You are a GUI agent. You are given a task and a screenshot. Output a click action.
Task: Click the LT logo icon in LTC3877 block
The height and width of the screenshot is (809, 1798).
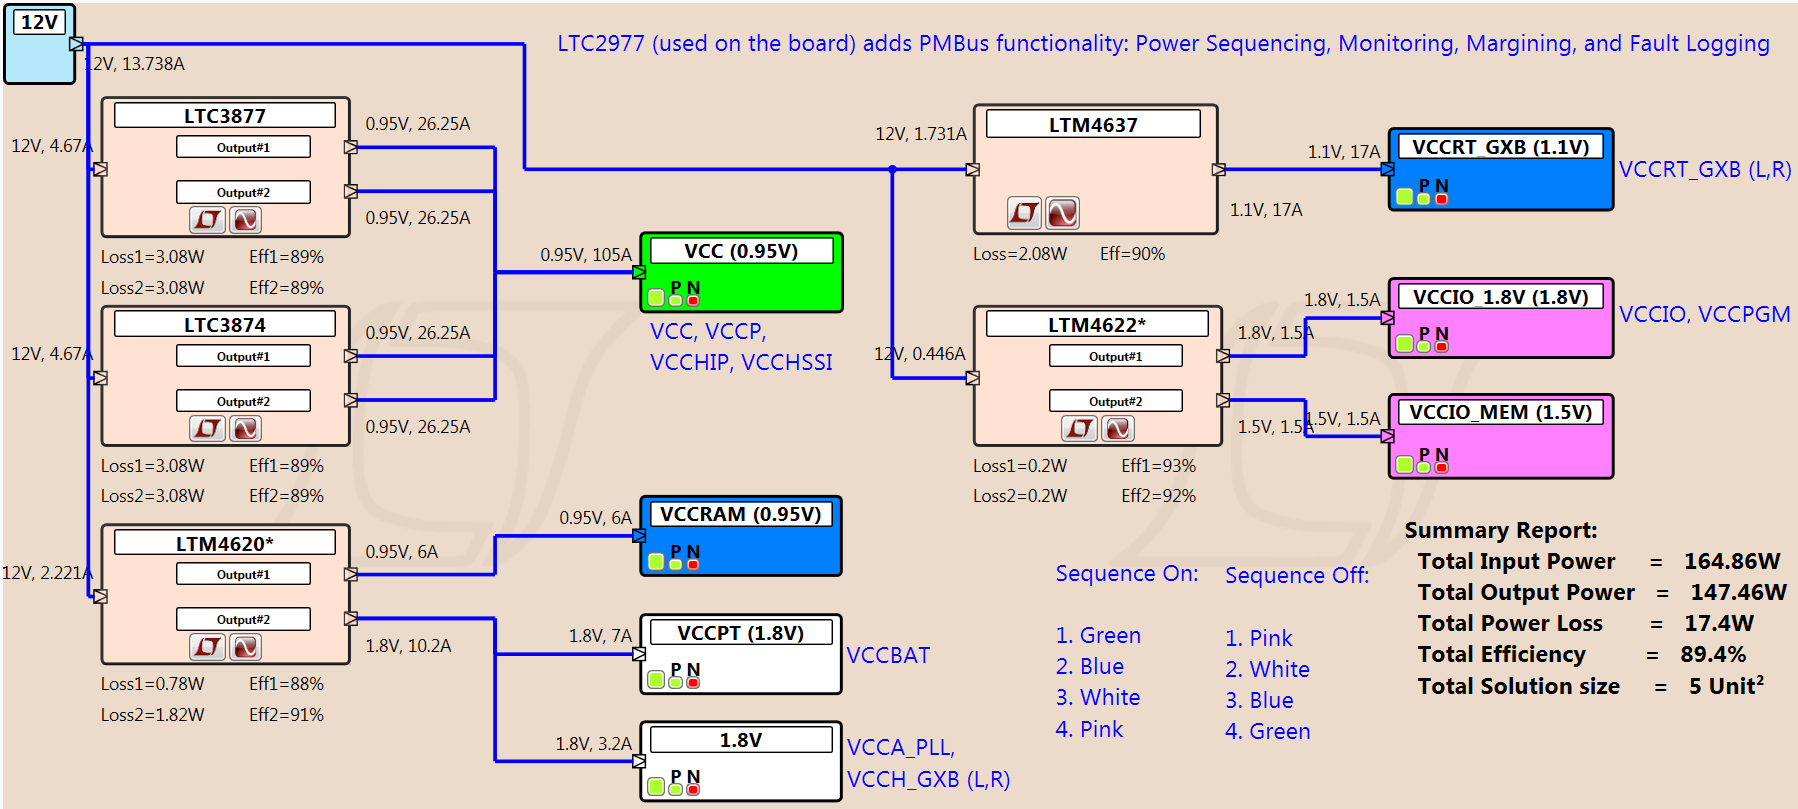click(207, 219)
